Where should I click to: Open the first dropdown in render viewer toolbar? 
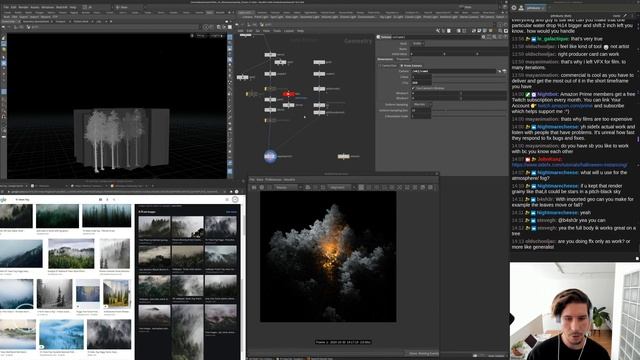pos(288,187)
